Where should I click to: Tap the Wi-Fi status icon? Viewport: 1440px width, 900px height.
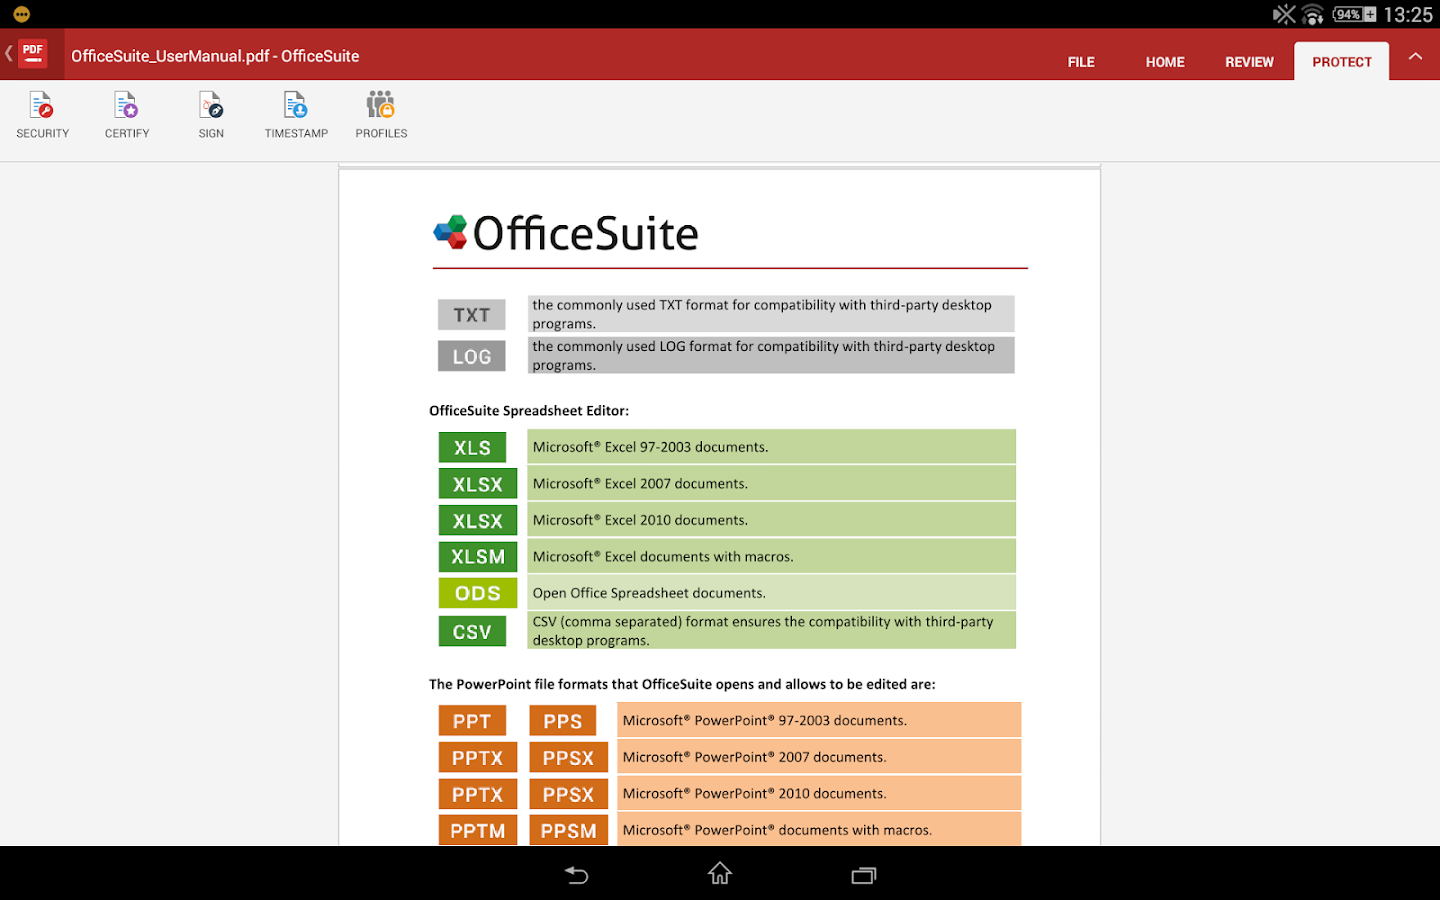[x=1312, y=14]
